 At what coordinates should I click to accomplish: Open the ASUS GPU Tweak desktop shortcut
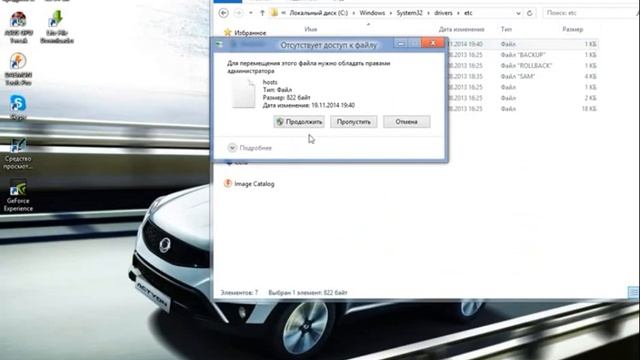point(18,27)
